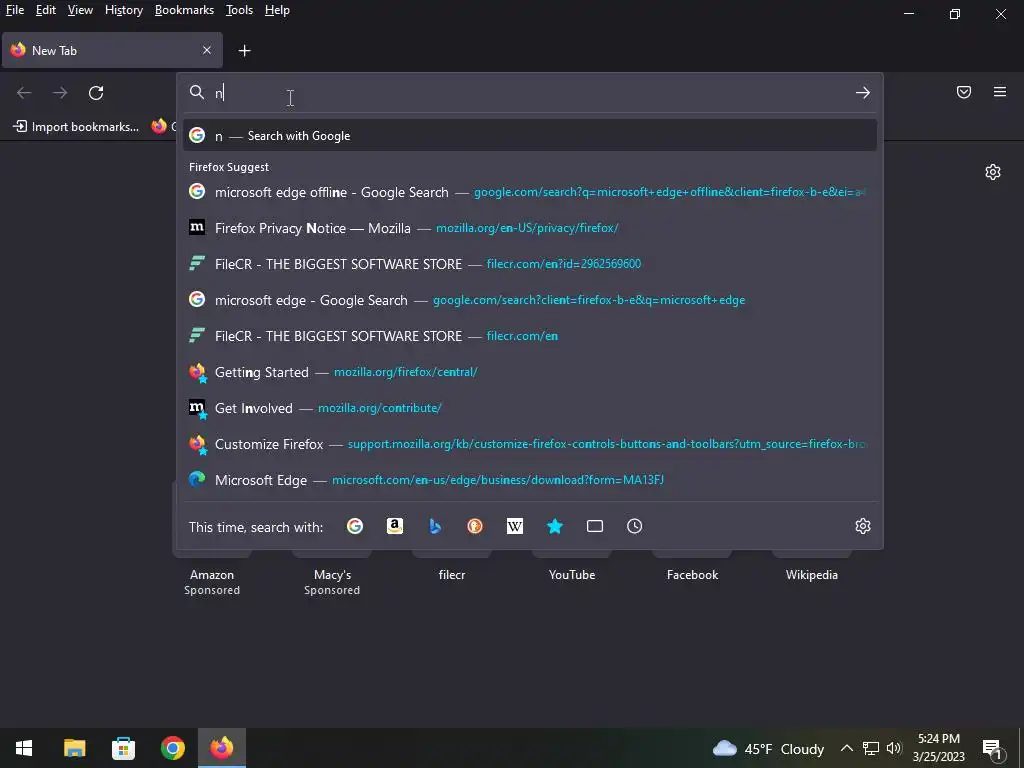Open the Firefox application menu
1024x768 pixels.
click(x=1000, y=92)
